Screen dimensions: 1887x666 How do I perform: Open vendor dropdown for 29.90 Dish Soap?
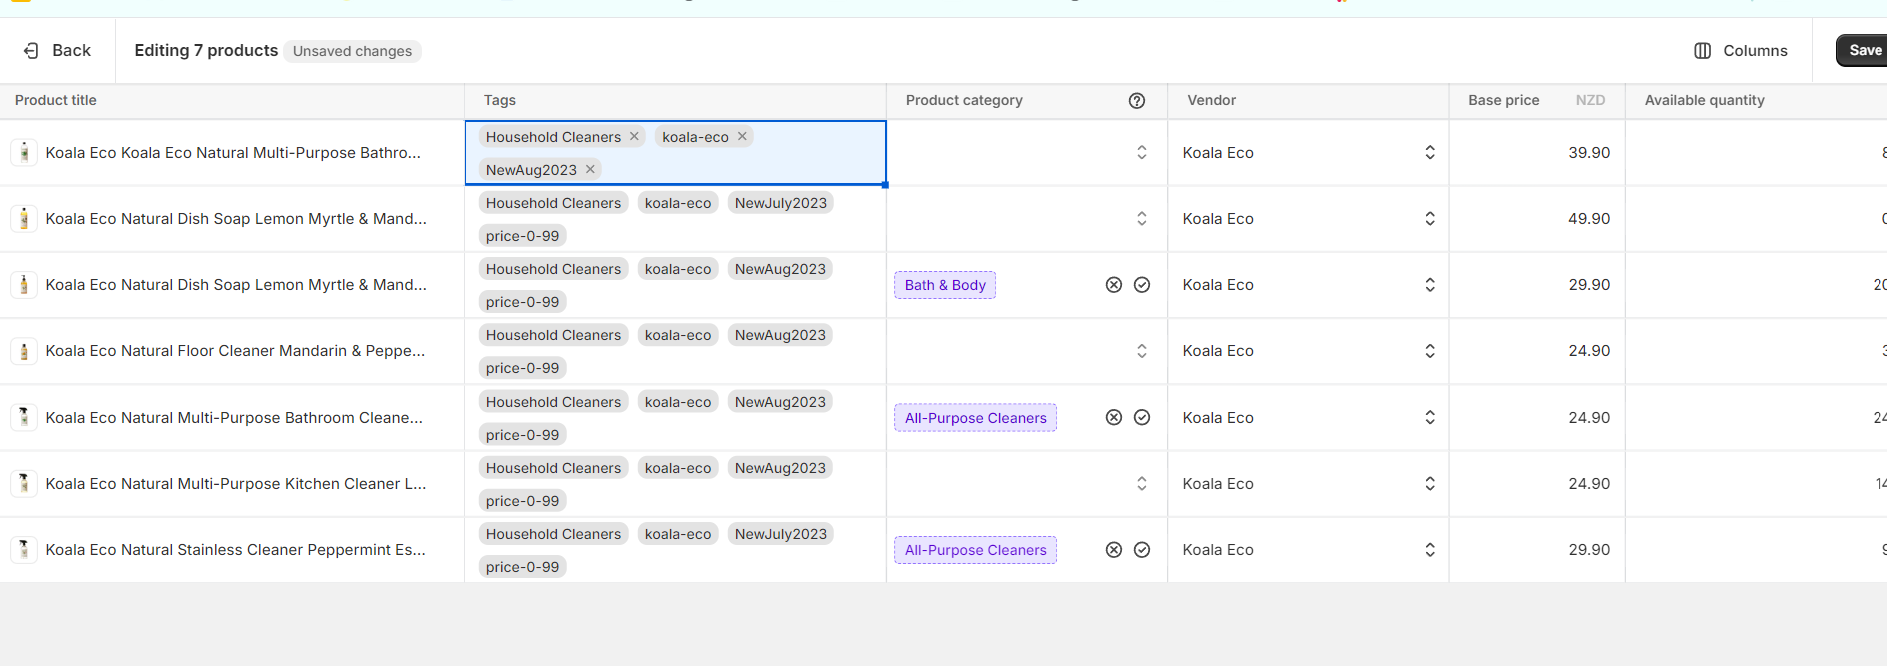[1430, 285]
